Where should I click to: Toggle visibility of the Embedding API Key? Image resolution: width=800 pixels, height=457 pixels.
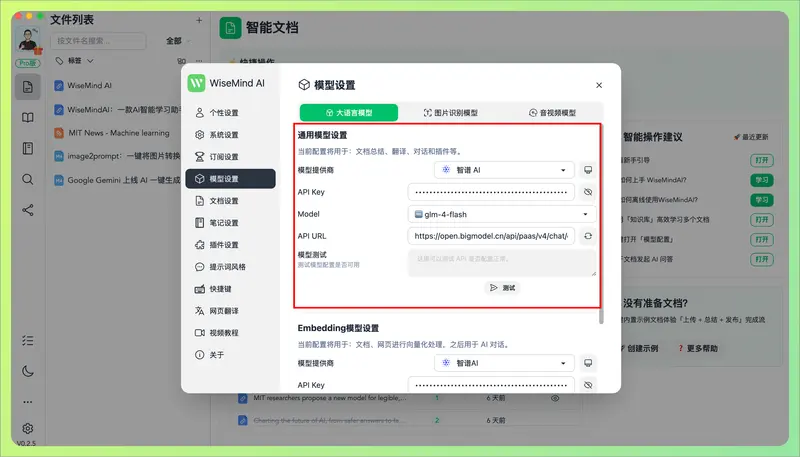coord(588,385)
